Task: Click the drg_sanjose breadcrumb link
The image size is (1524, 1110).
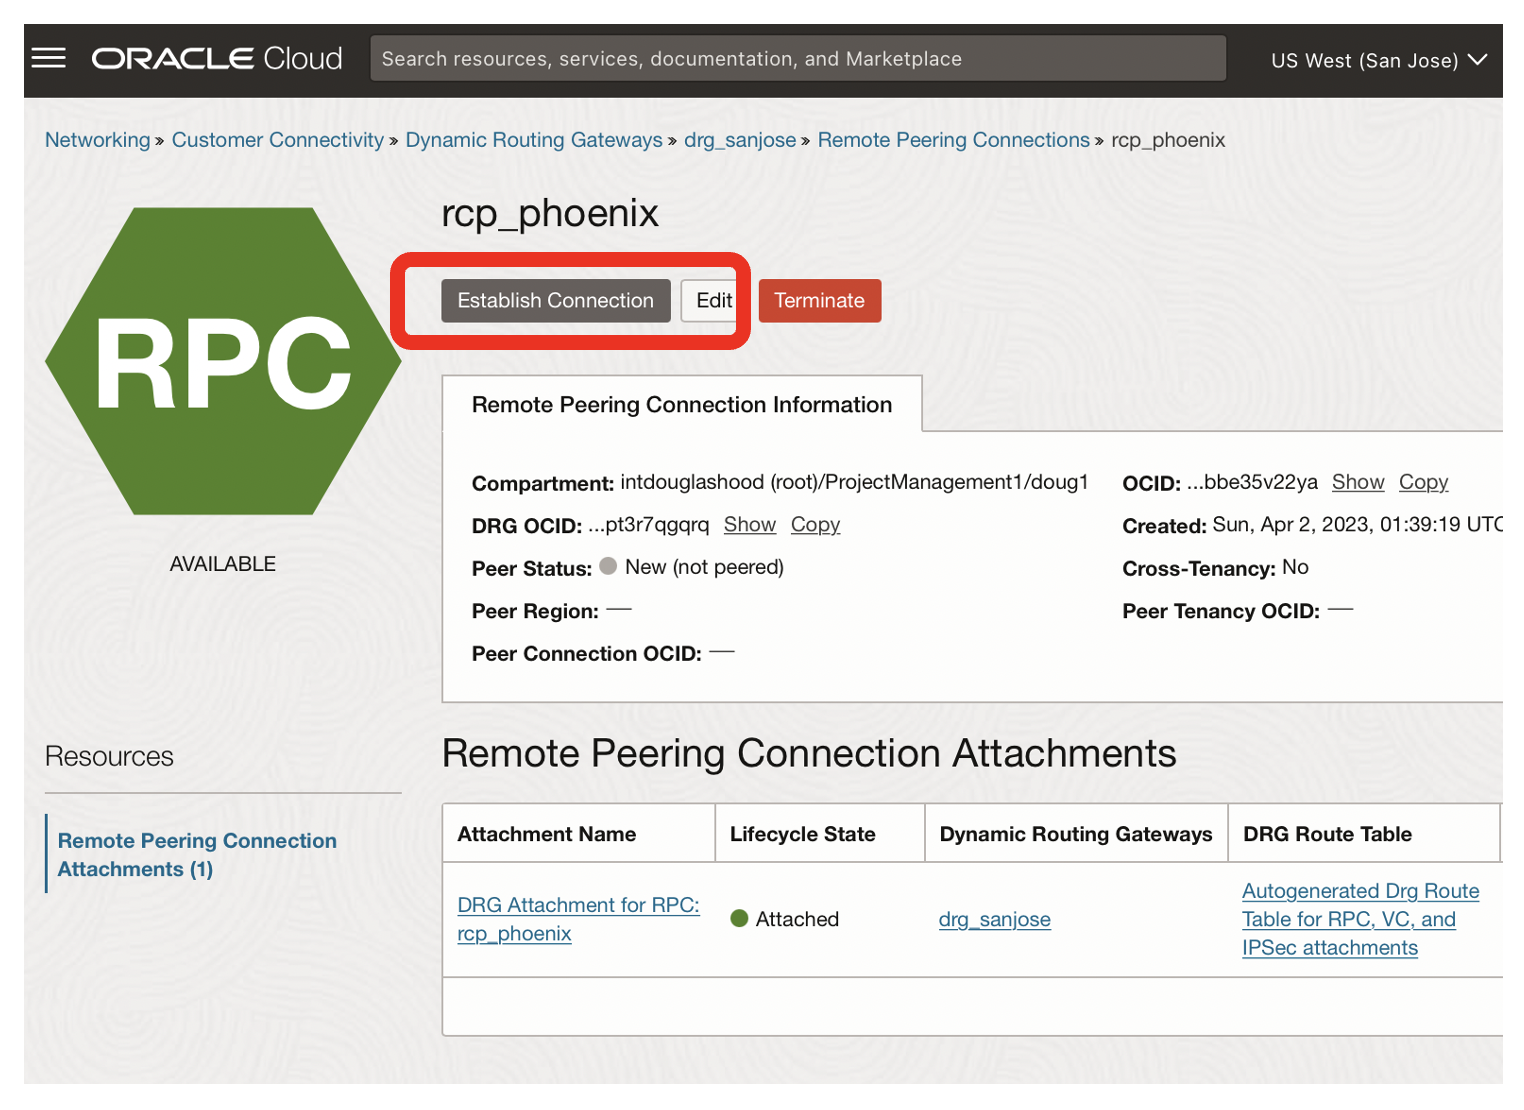Action: (x=740, y=140)
